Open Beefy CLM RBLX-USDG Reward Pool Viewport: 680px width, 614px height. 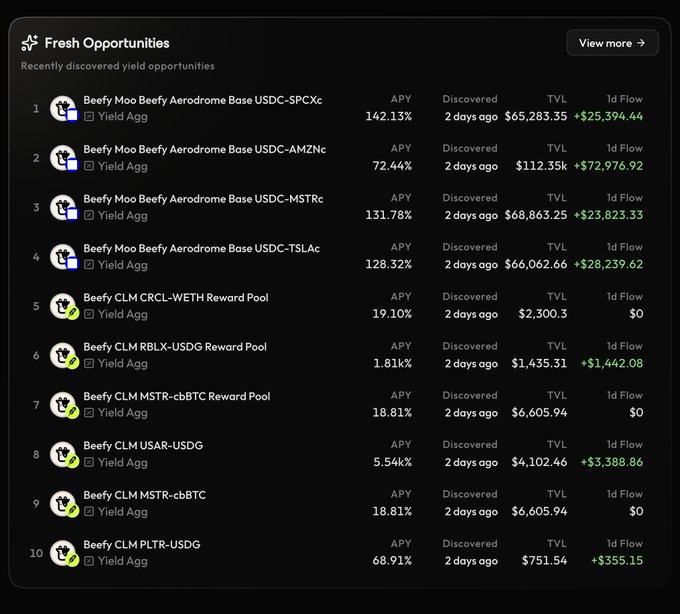175,347
